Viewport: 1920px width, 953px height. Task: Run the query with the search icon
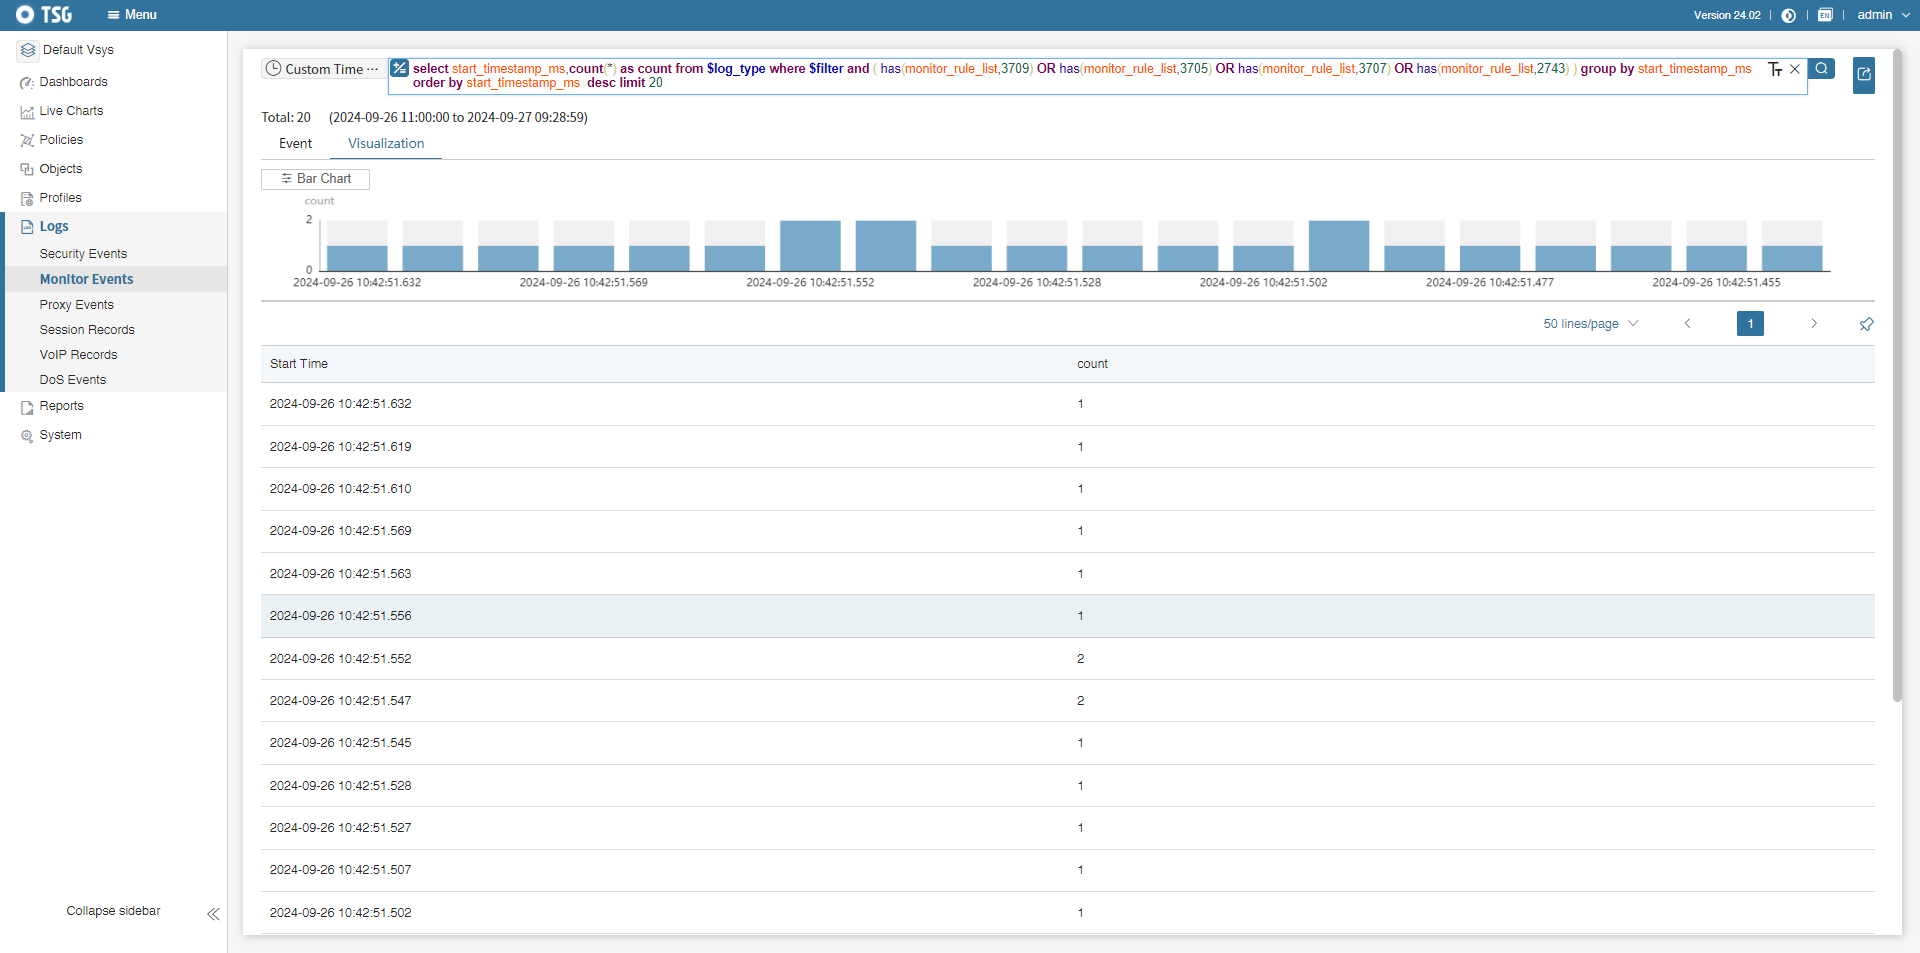(1821, 69)
